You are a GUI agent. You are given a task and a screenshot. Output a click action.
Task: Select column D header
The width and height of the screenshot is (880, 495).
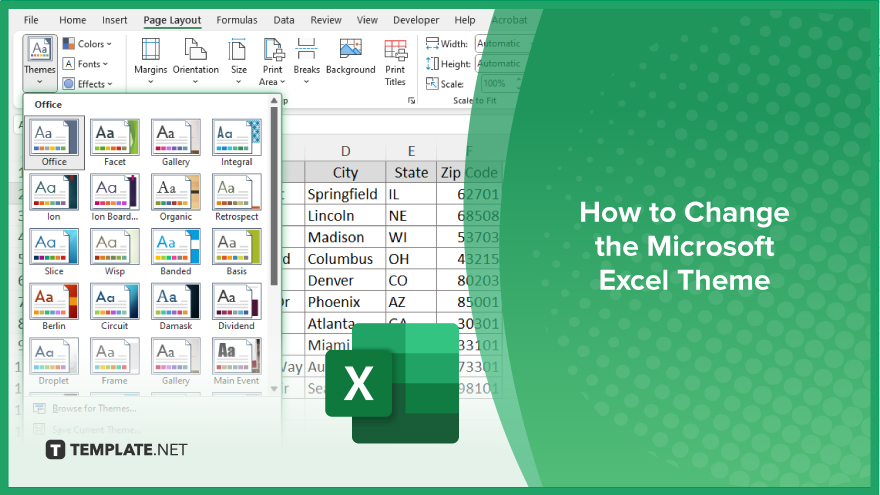click(x=345, y=151)
